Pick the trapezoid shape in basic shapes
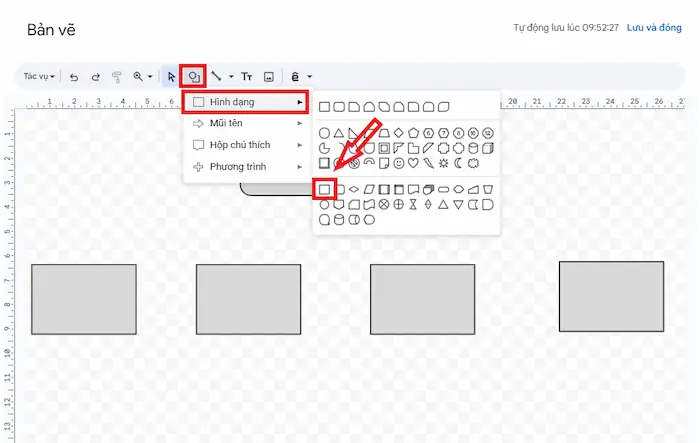This screenshot has height=443, width=700. [384, 133]
